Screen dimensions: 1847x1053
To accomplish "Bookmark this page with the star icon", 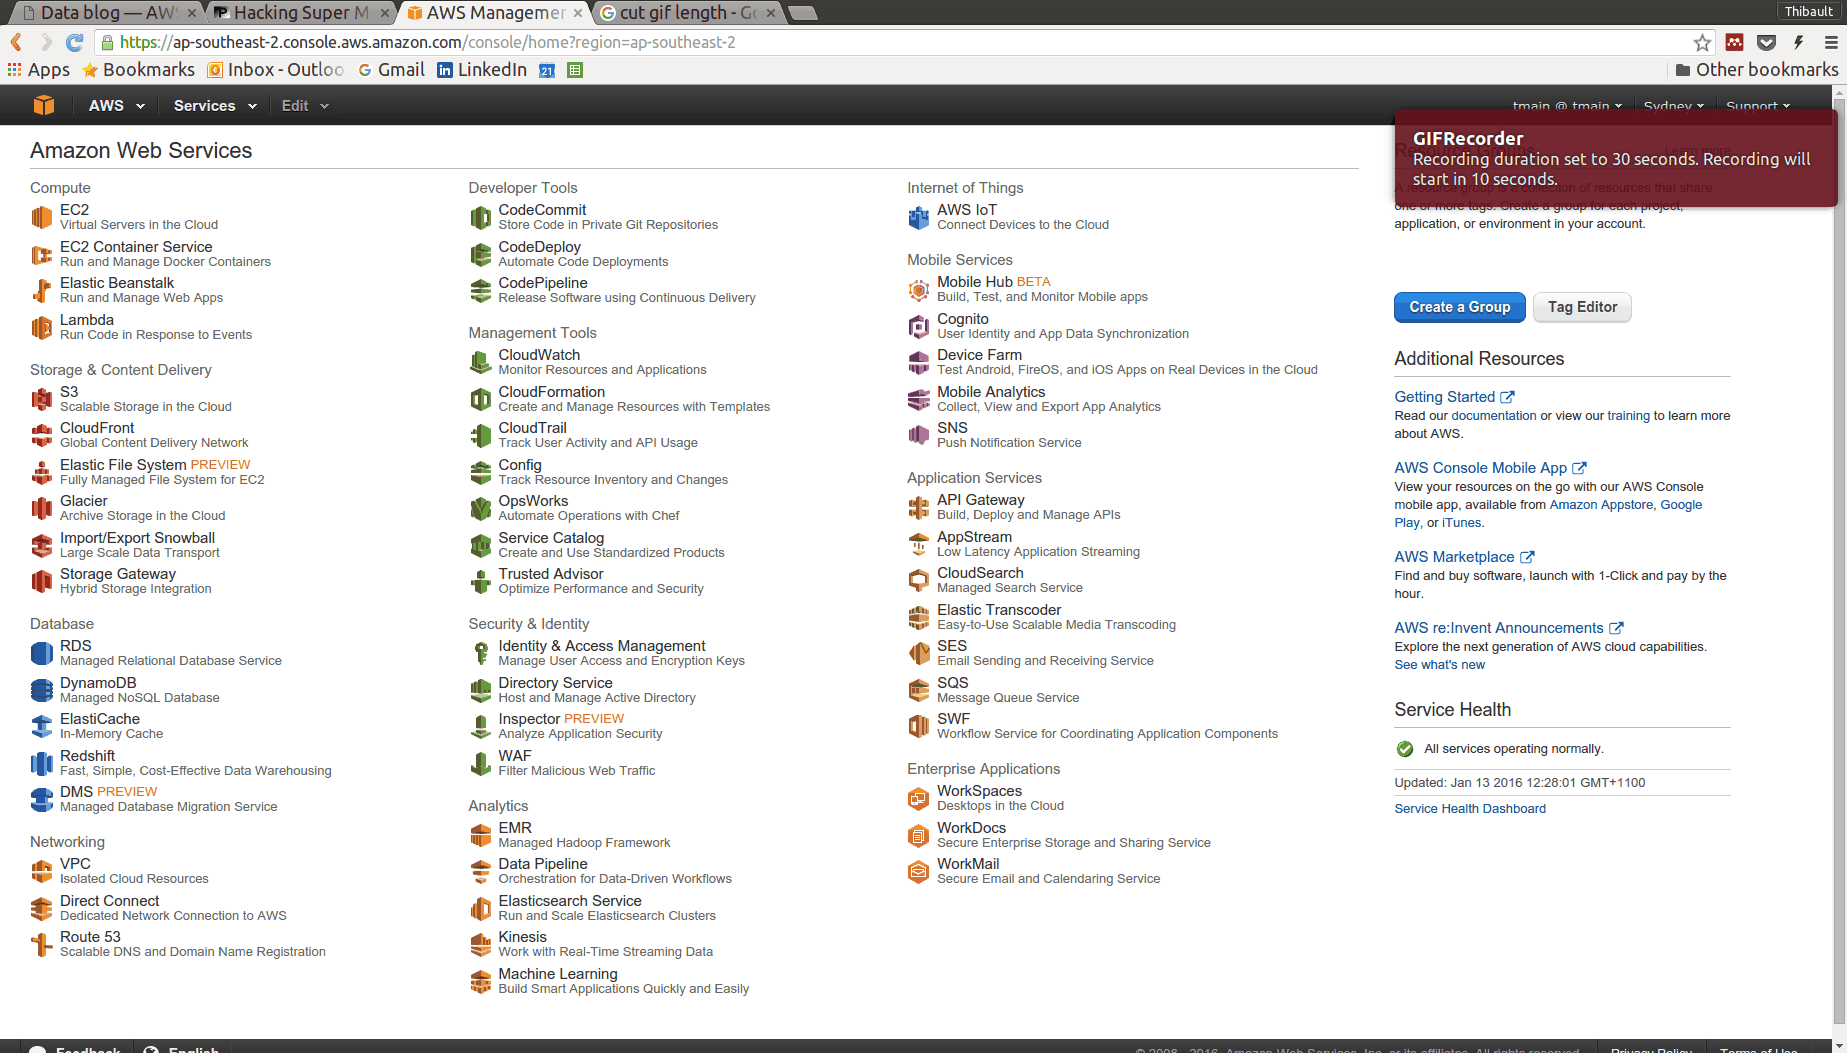I will pos(1702,42).
